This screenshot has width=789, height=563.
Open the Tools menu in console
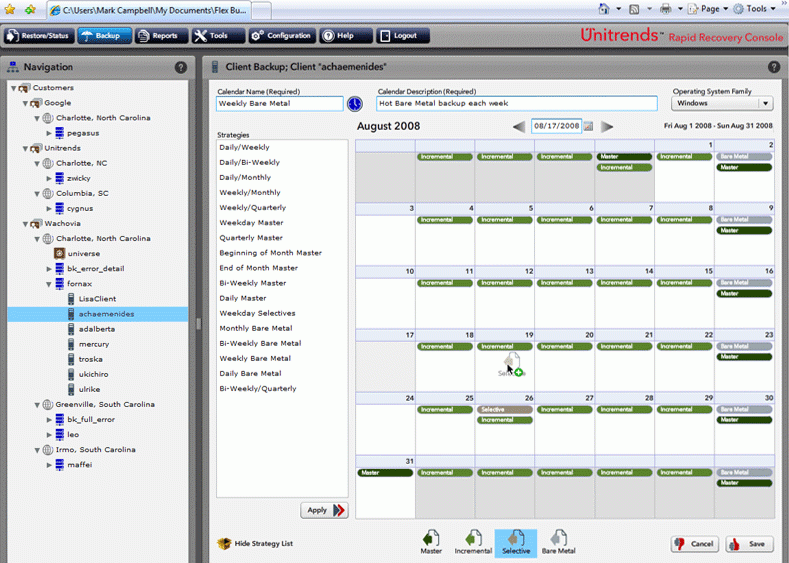click(218, 36)
